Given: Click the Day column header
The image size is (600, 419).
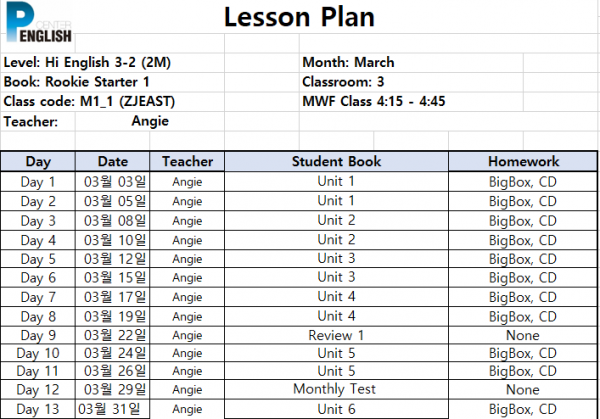Looking at the screenshot, I should coord(38,161).
